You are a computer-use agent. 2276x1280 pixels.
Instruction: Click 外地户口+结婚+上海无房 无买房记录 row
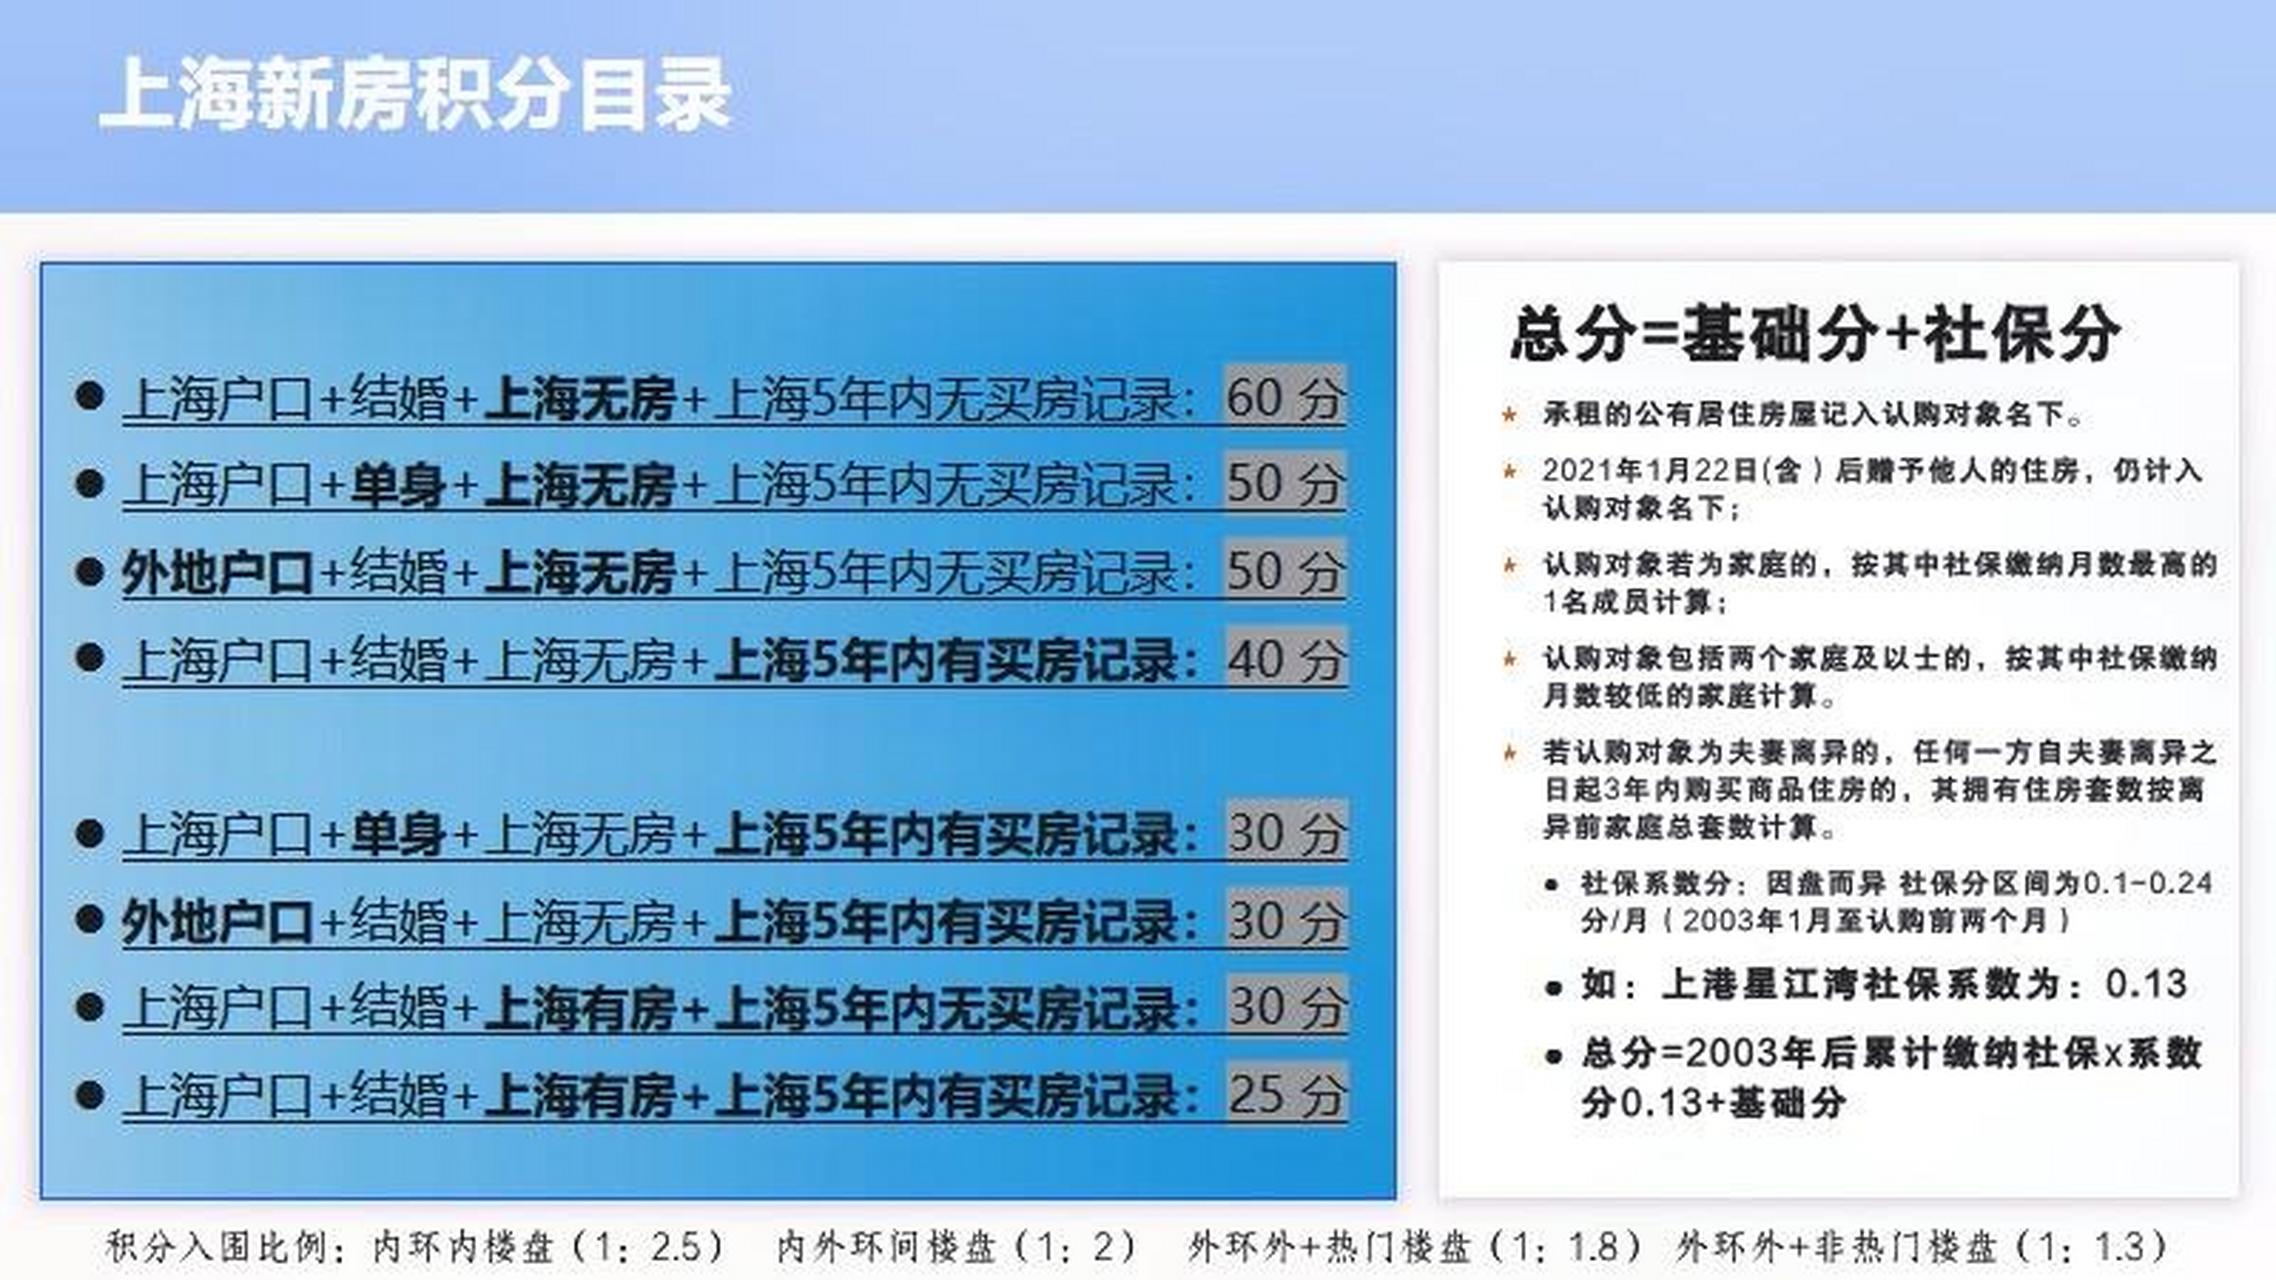pyautogui.click(x=734, y=572)
